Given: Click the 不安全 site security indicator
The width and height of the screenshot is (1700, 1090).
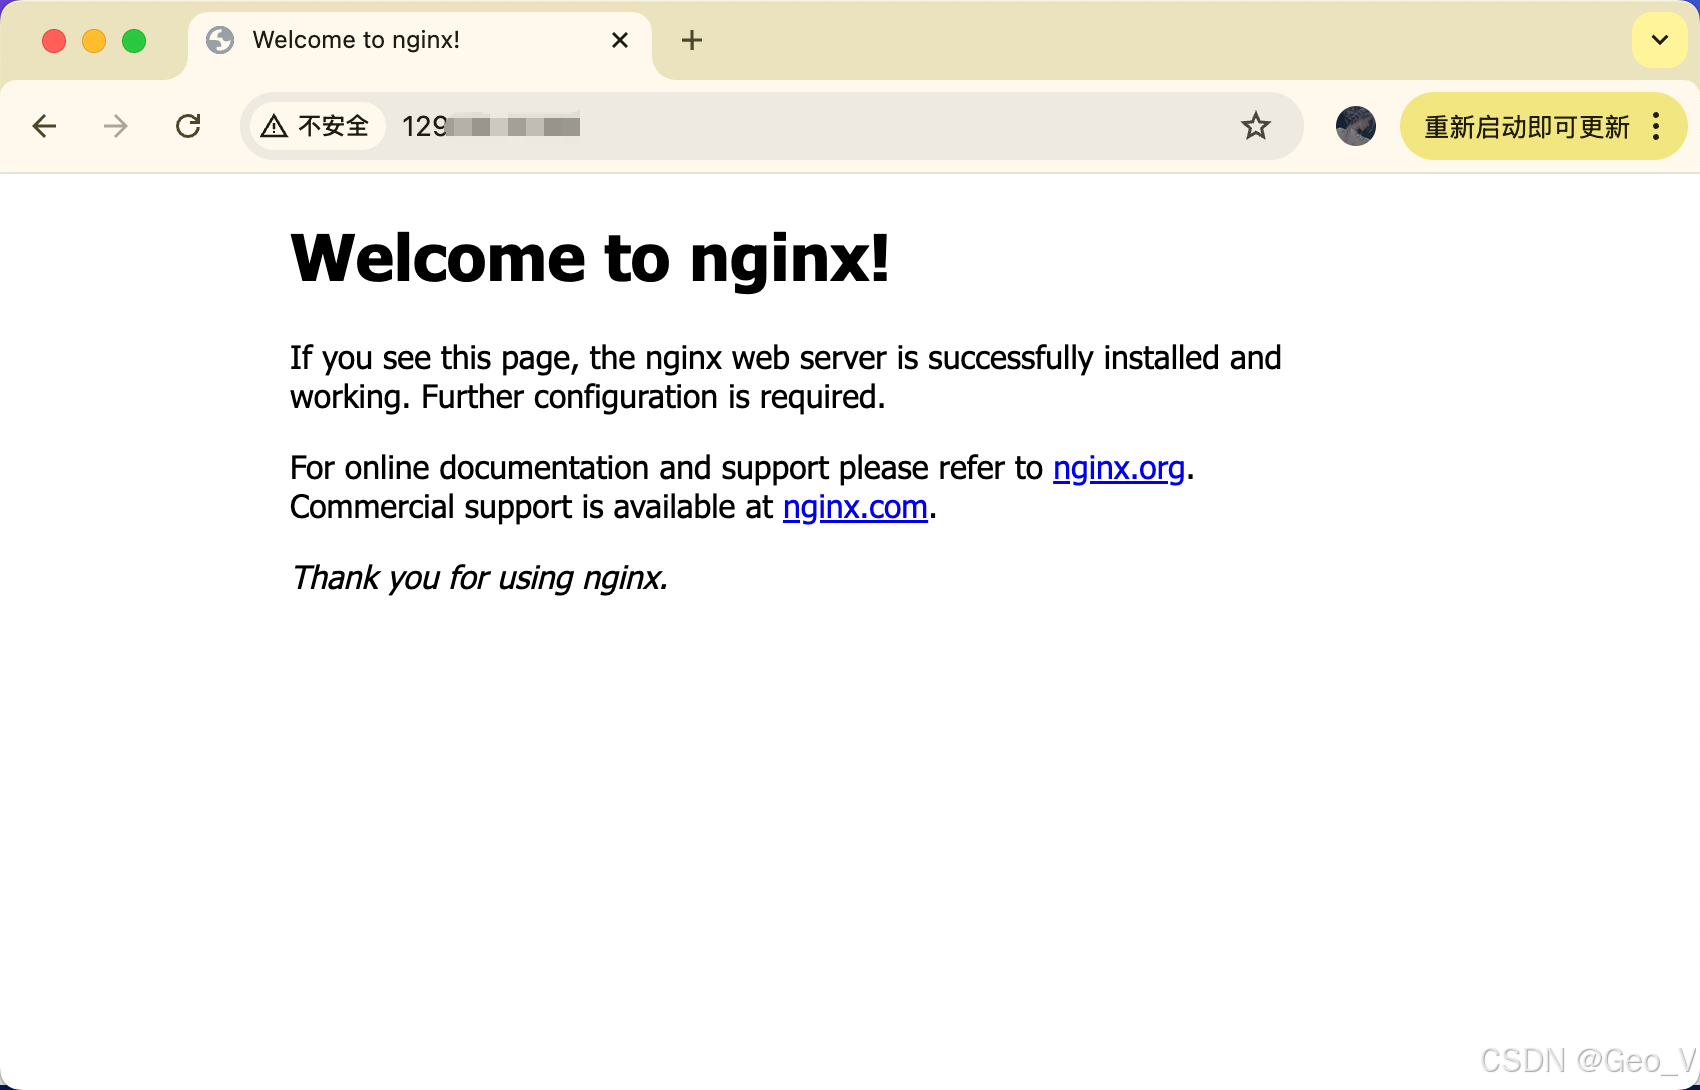Looking at the screenshot, I should pos(317,126).
